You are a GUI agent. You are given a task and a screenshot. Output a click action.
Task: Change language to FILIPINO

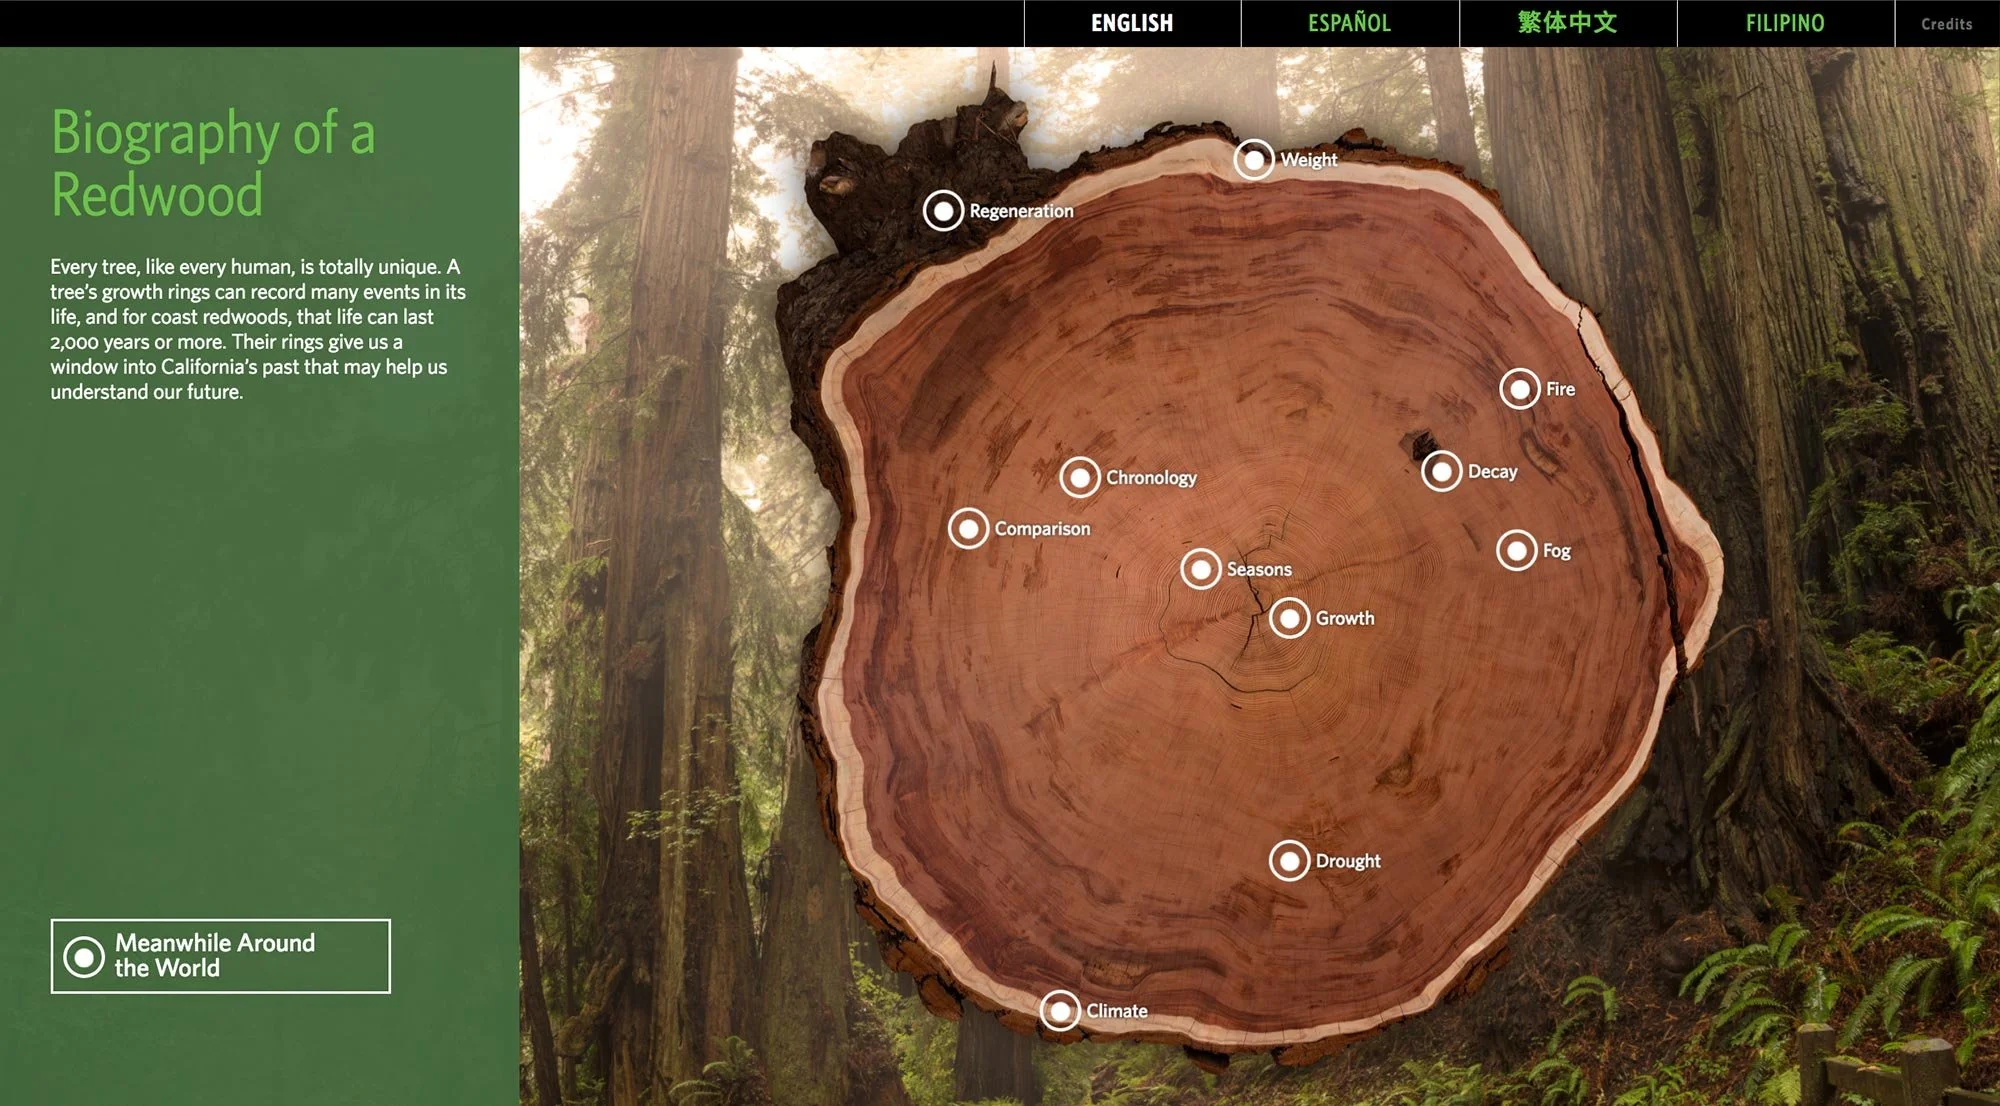pyautogui.click(x=1785, y=23)
